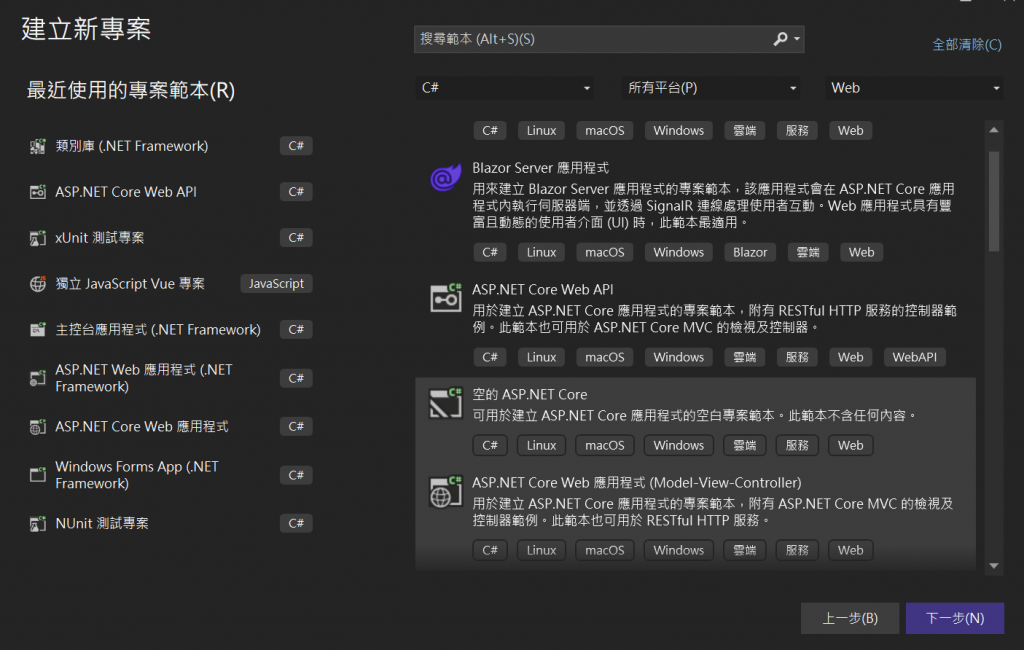
Task: Click the C# tag beside NUnit 測試專案
Action: pos(296,523)
